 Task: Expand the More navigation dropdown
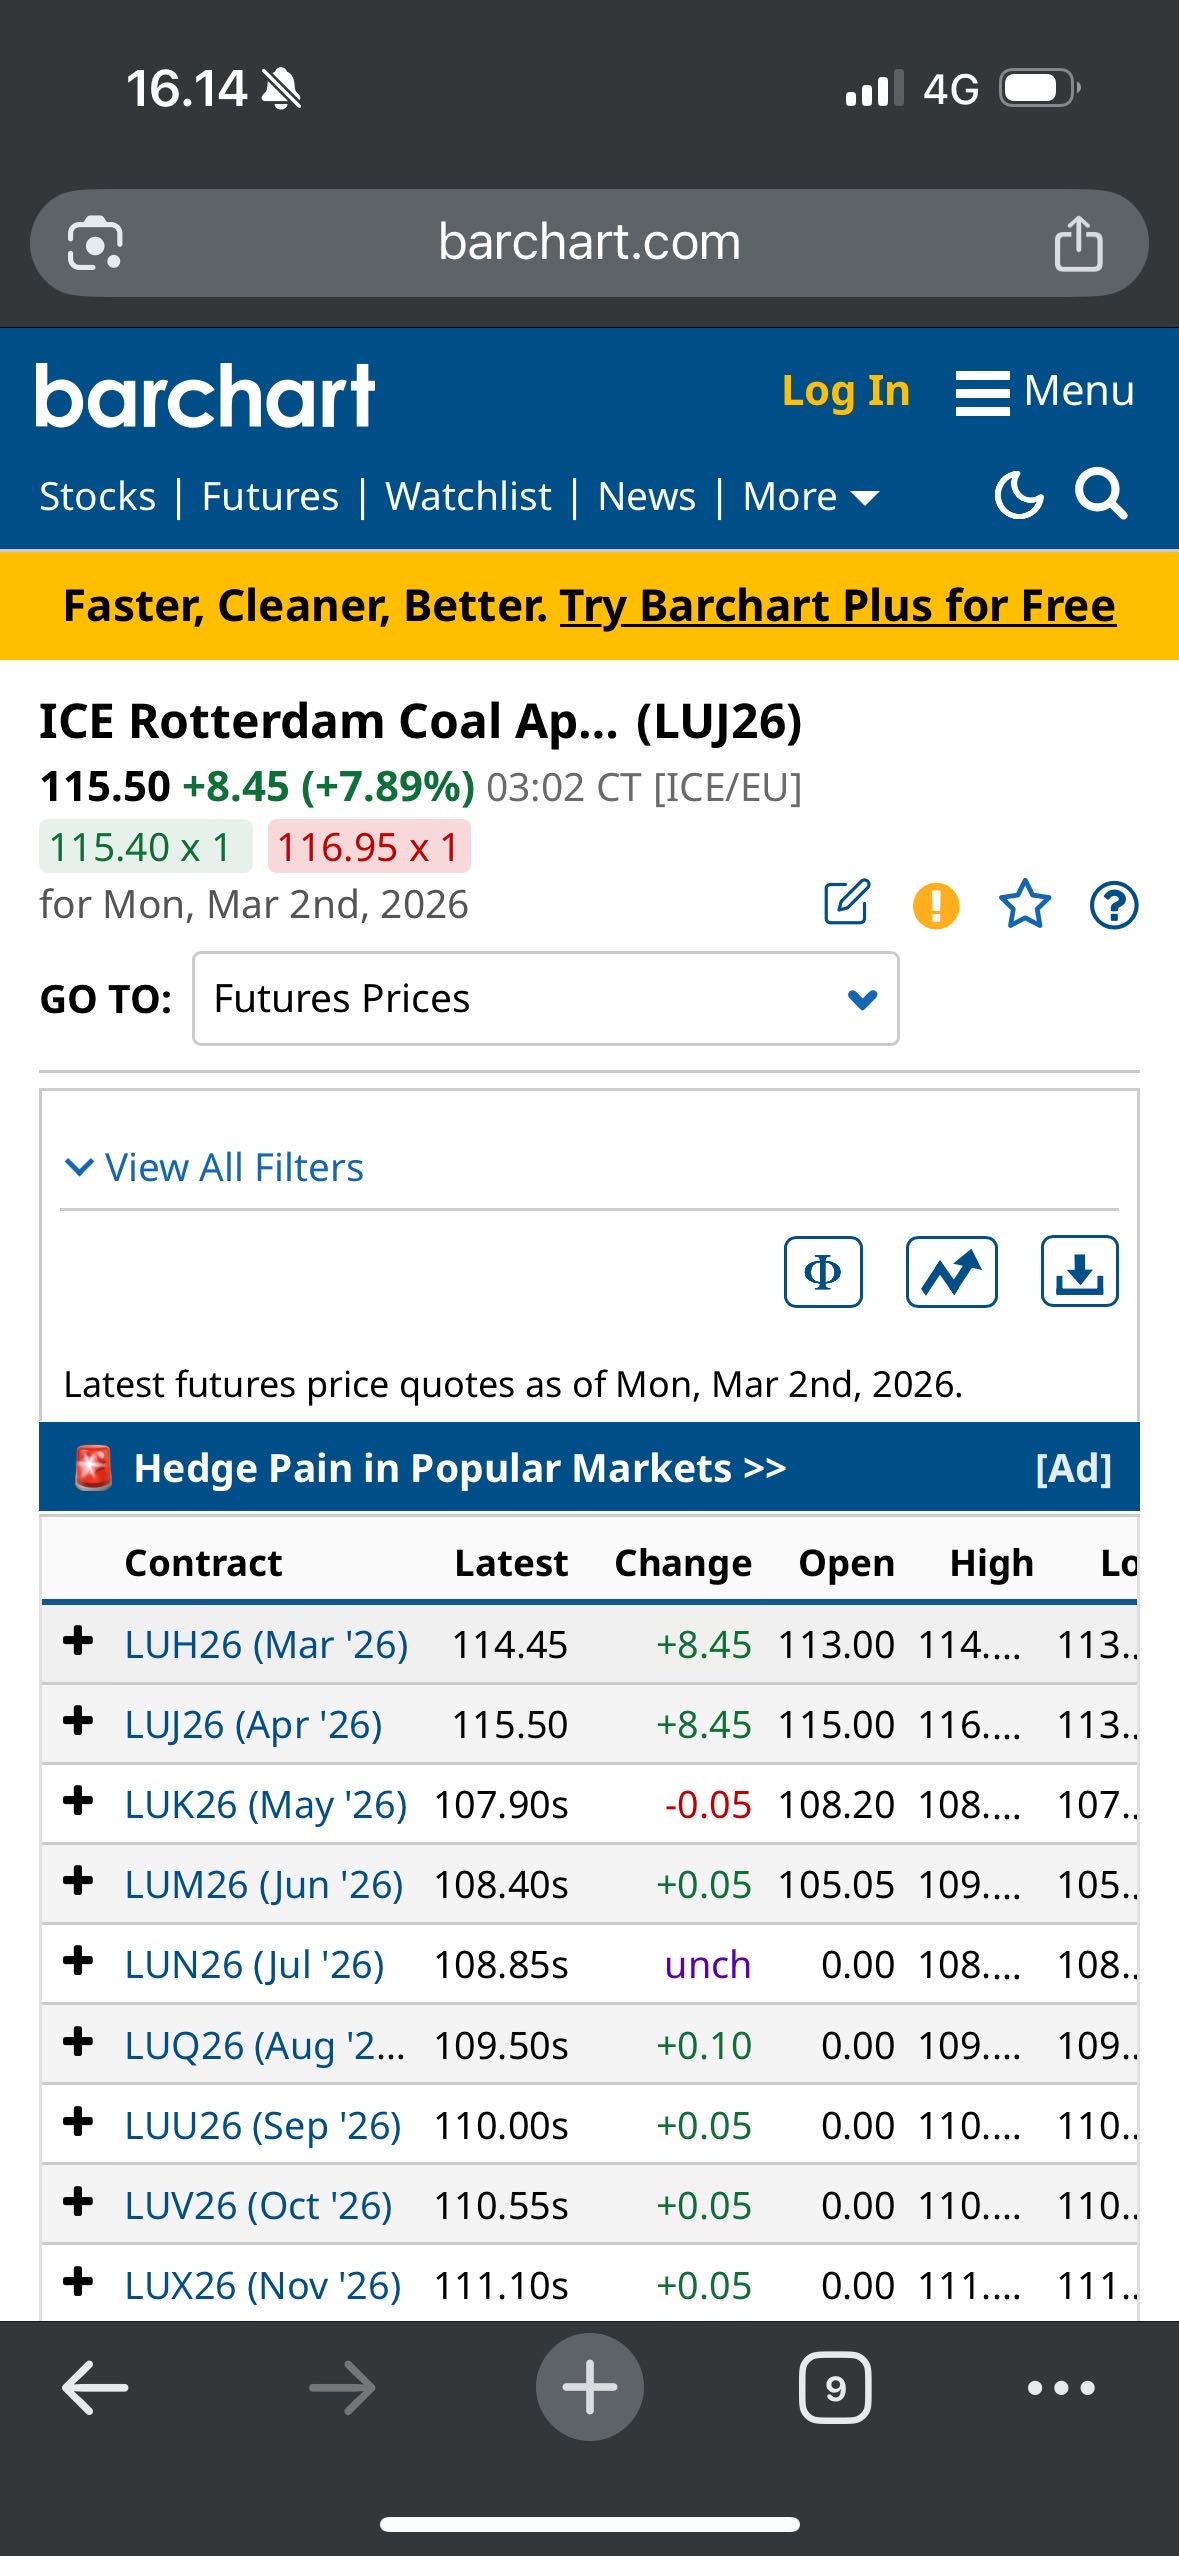pyautogui.click(x=810, y=497)
